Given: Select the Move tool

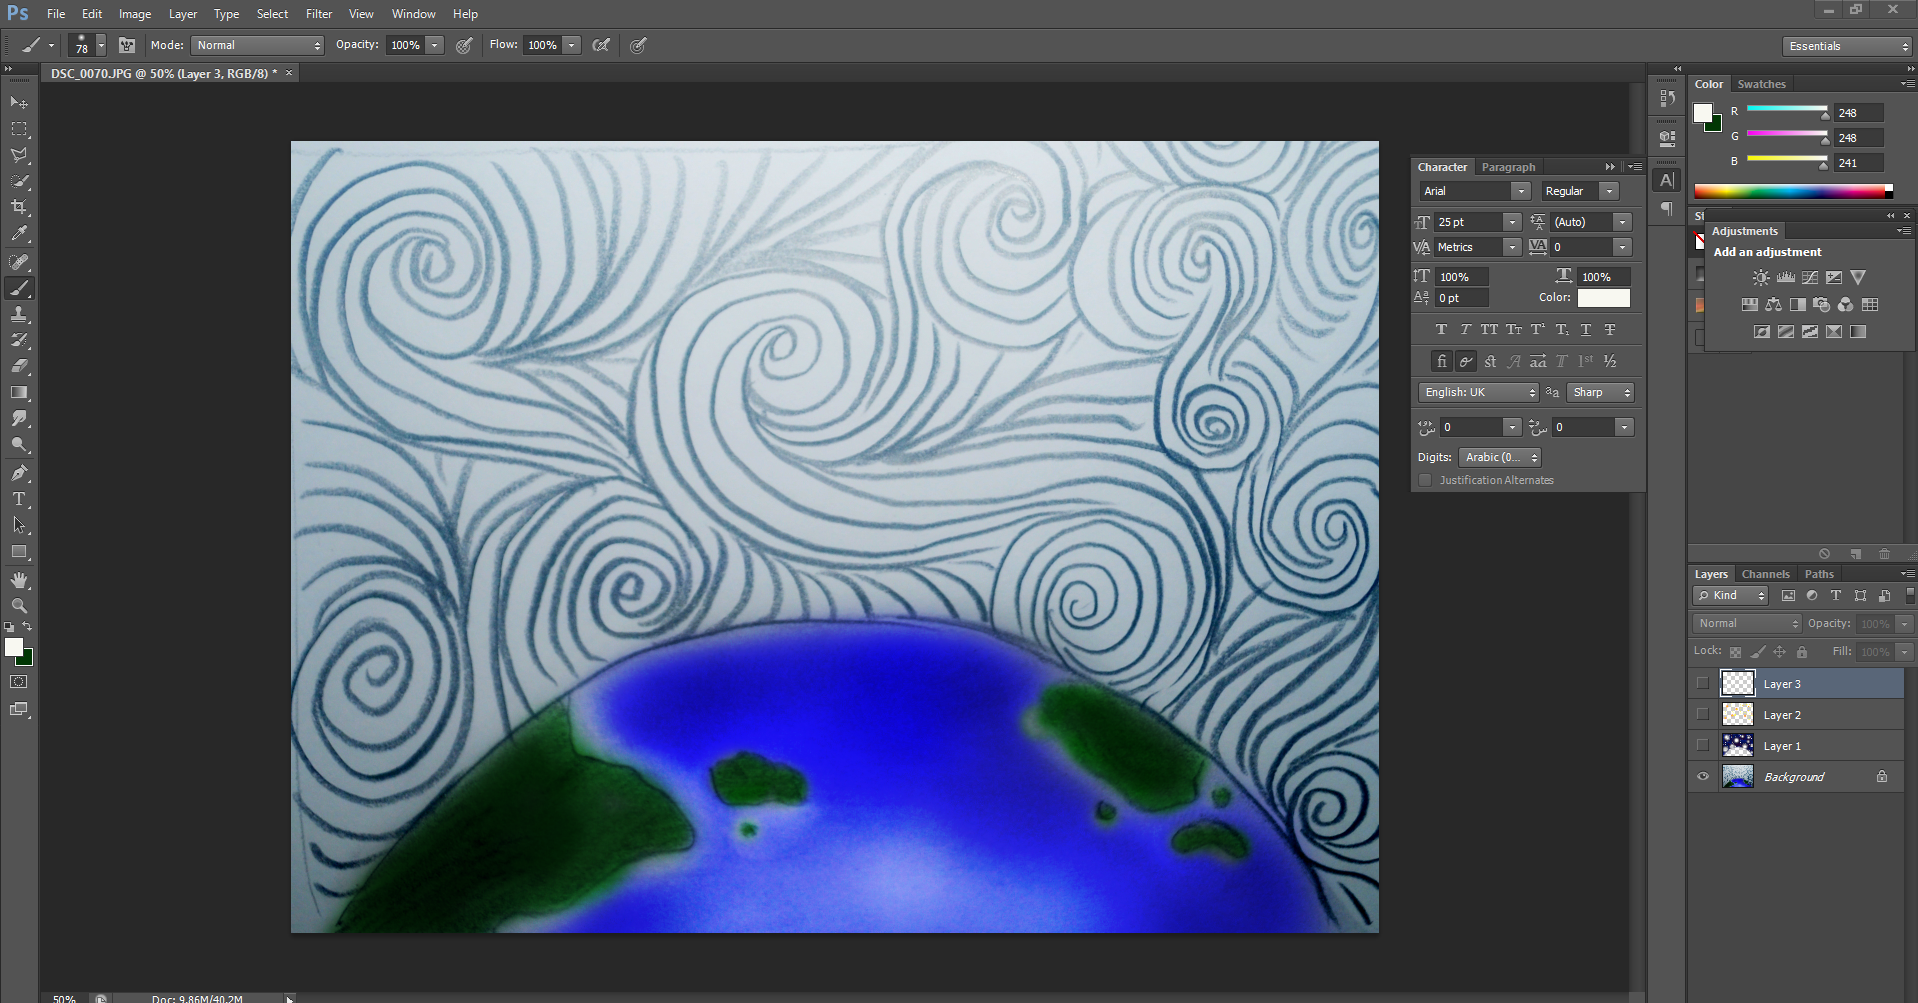Looking at the screenshot, I should pyautogui.click(x=19, y=103).
